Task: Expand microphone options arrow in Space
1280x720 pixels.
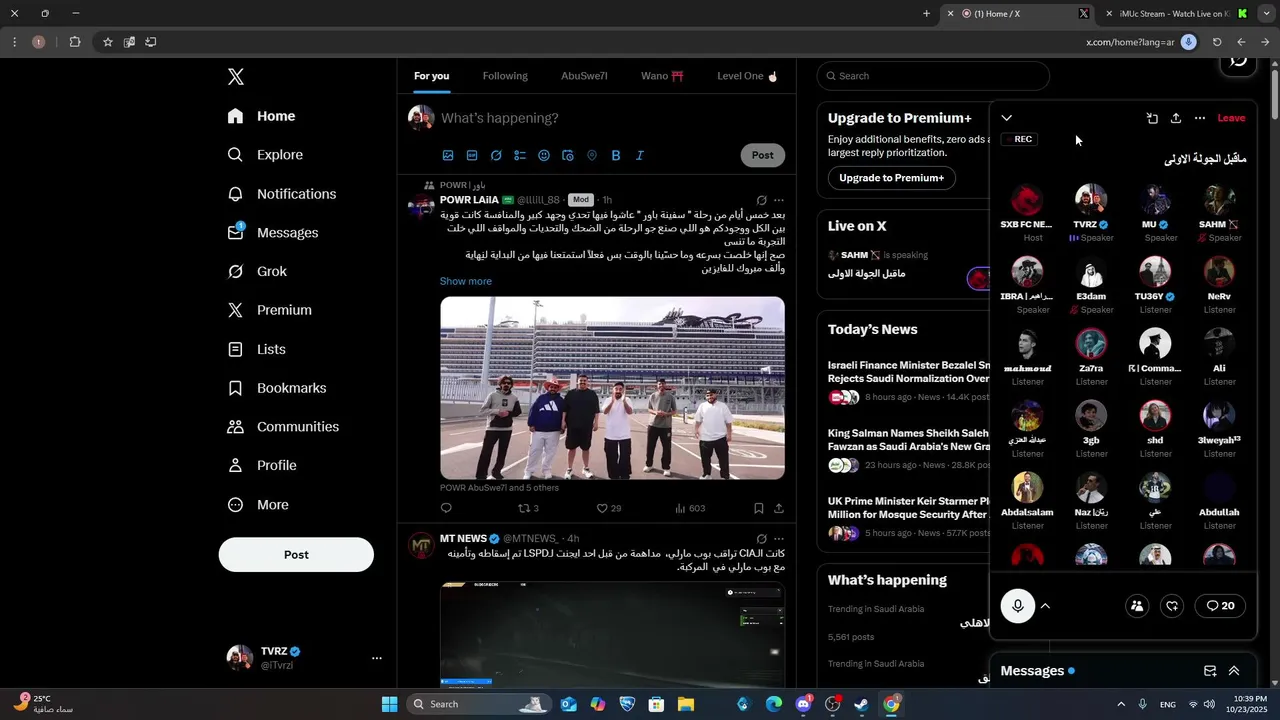Action: 1045,606
